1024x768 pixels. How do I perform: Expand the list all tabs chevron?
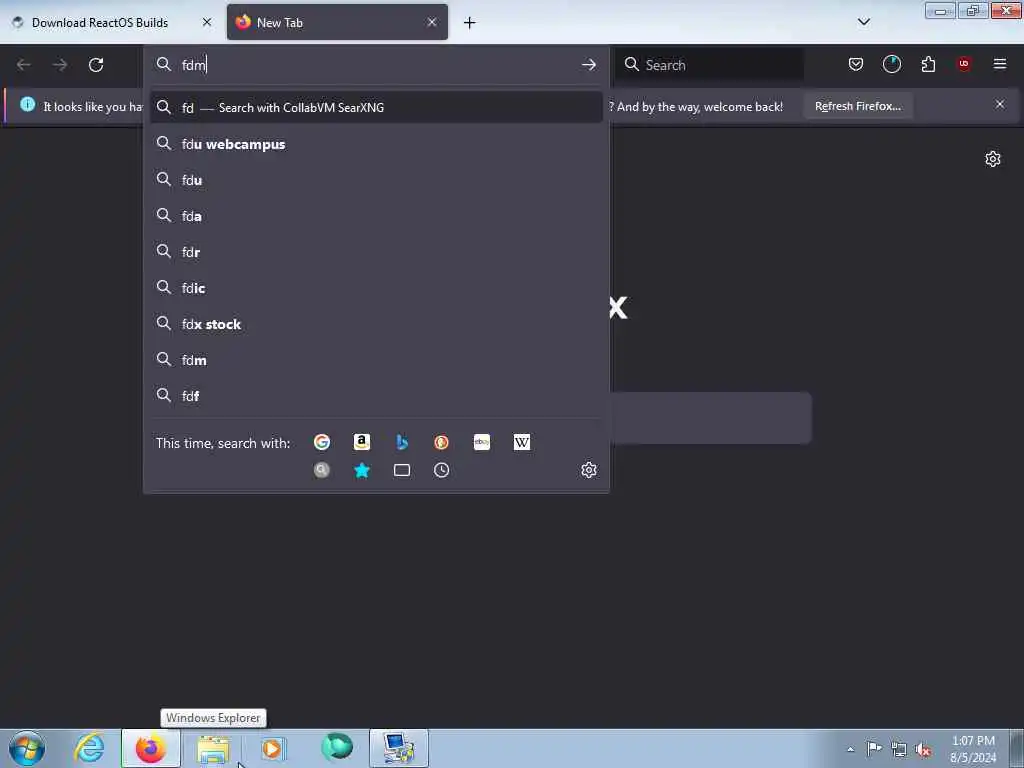tap(863, 22)
